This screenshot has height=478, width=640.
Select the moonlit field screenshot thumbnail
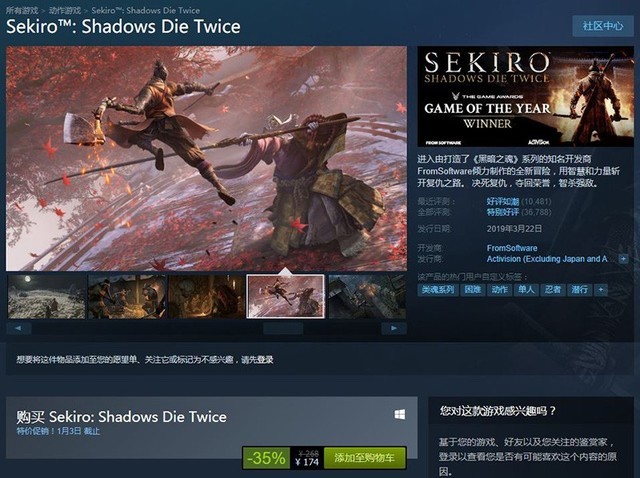pos(47,297)
